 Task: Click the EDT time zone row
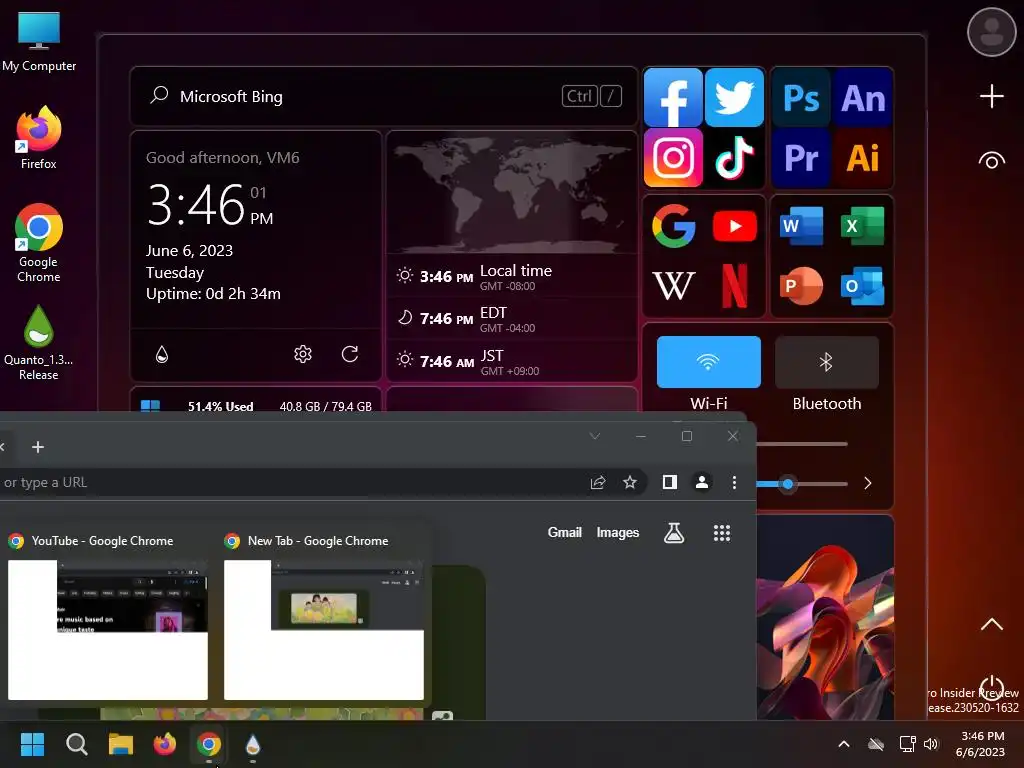(x=511, y=319)
